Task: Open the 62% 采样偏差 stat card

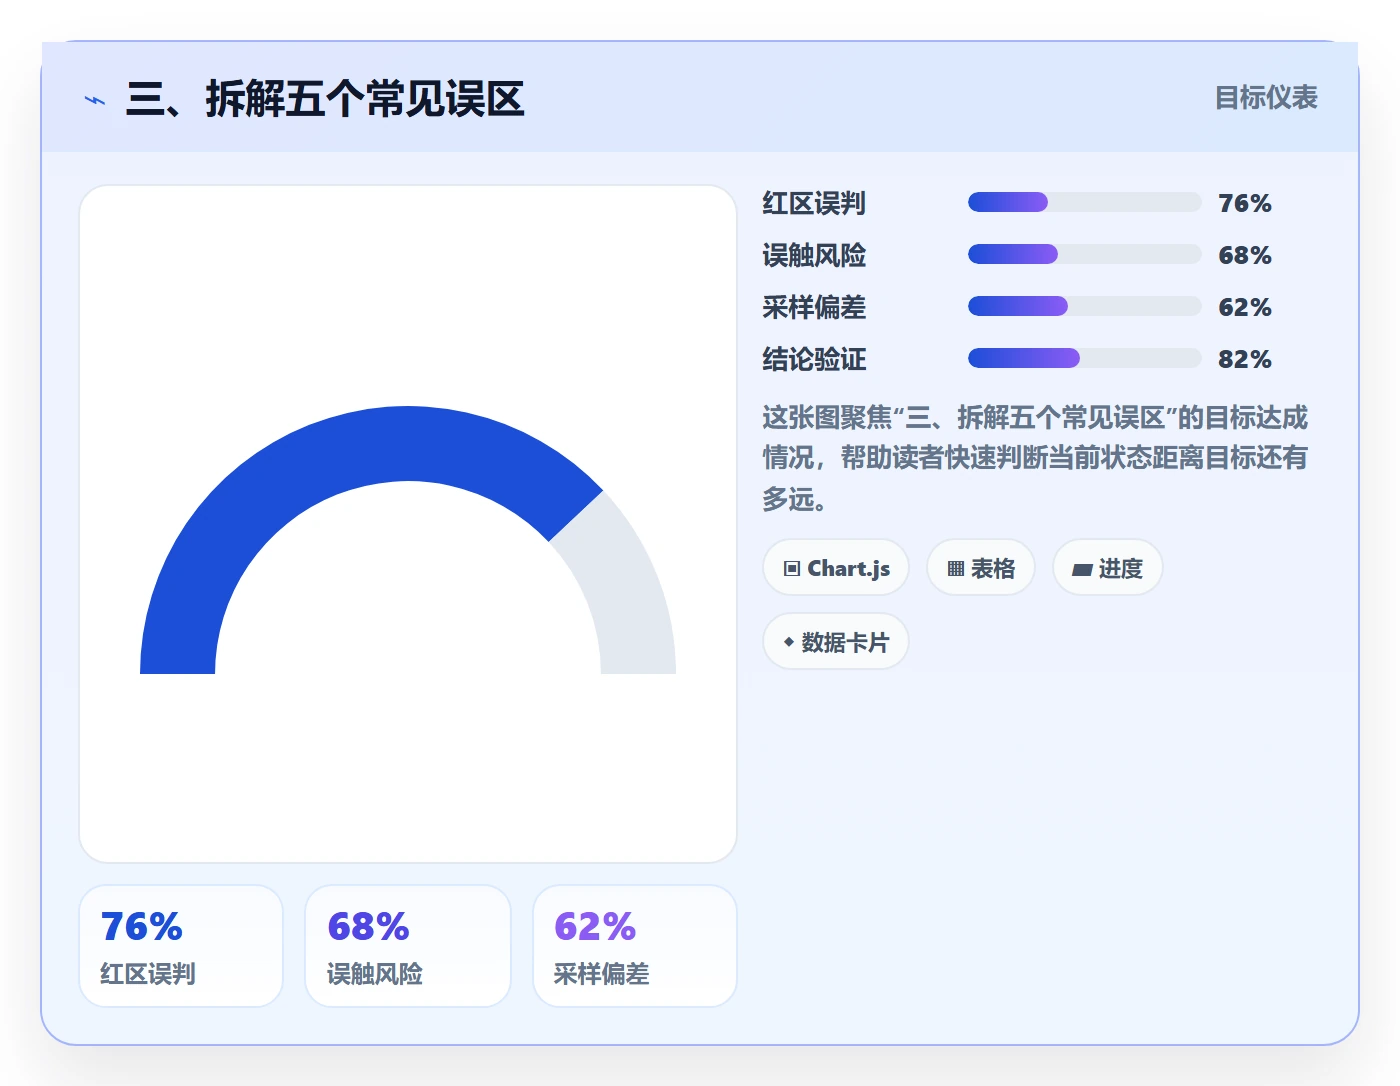Action: [635, 946]
